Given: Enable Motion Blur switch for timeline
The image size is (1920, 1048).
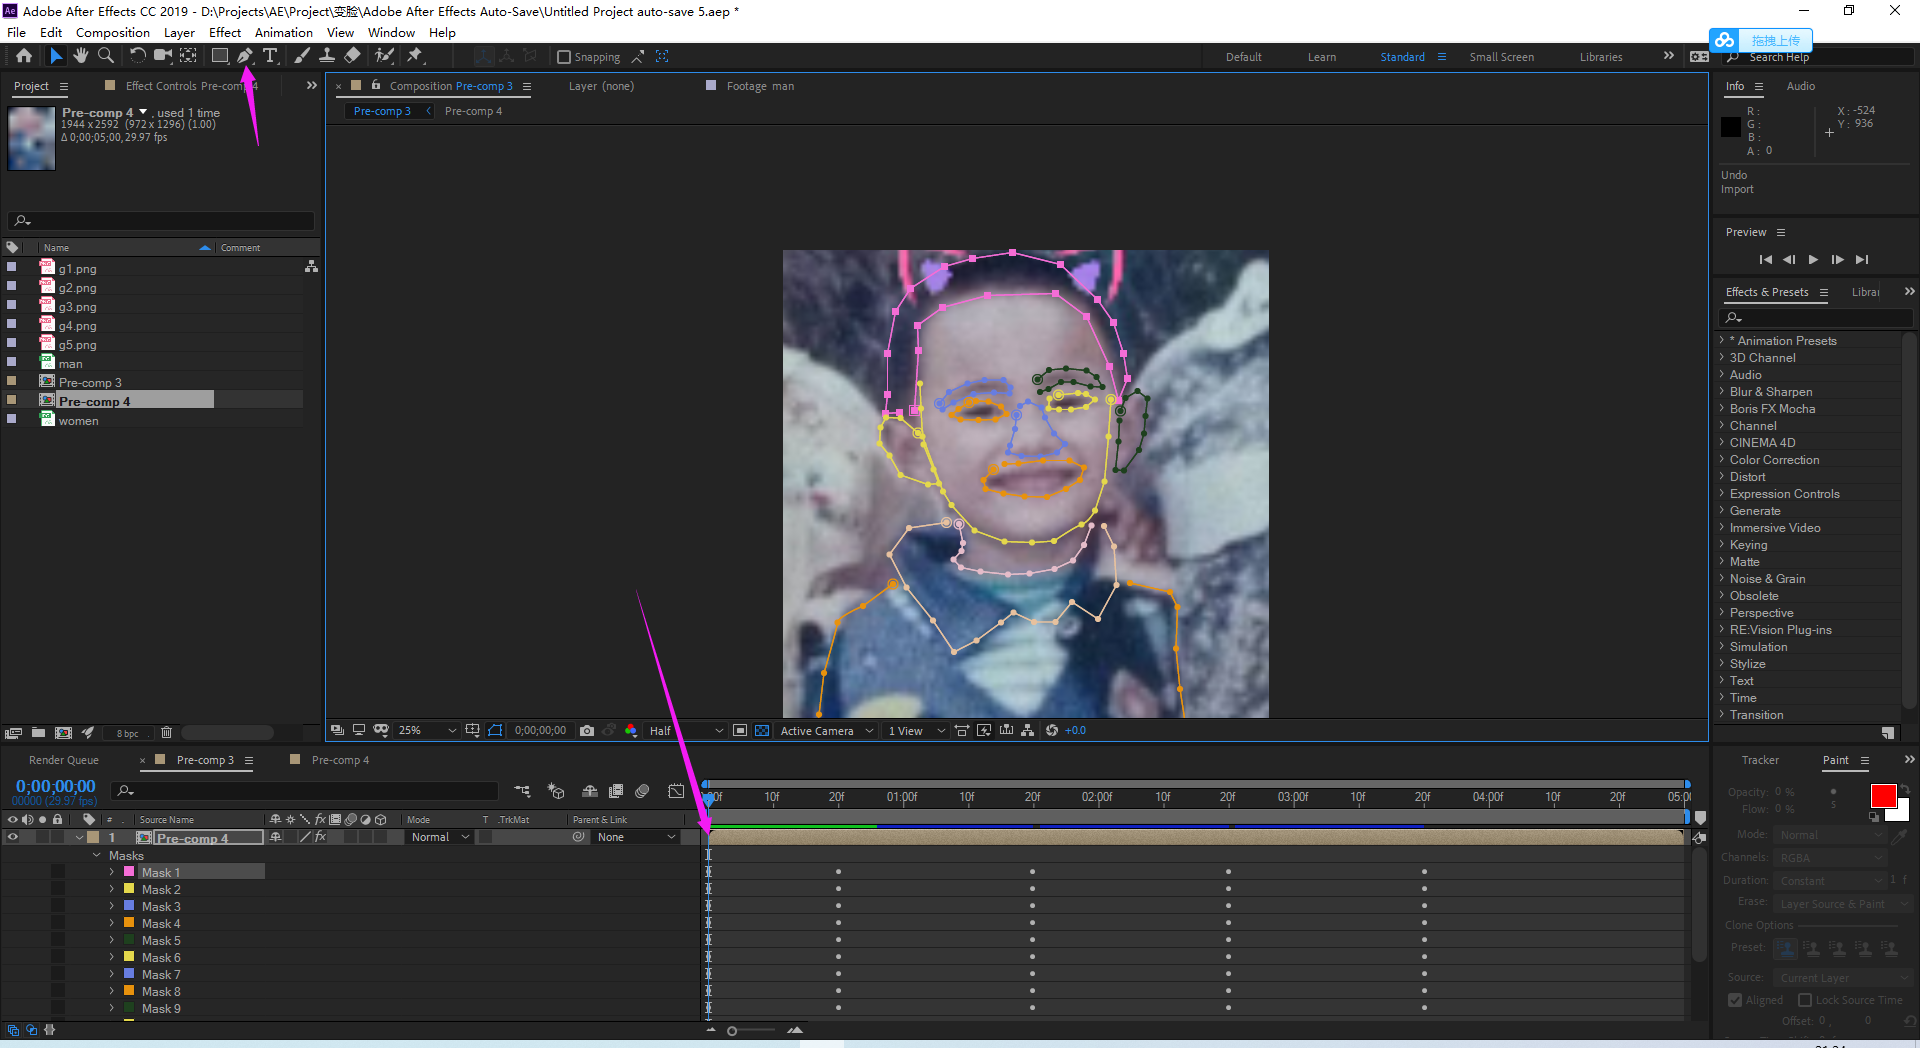Looking at the screenshot, I should point(643,791).
